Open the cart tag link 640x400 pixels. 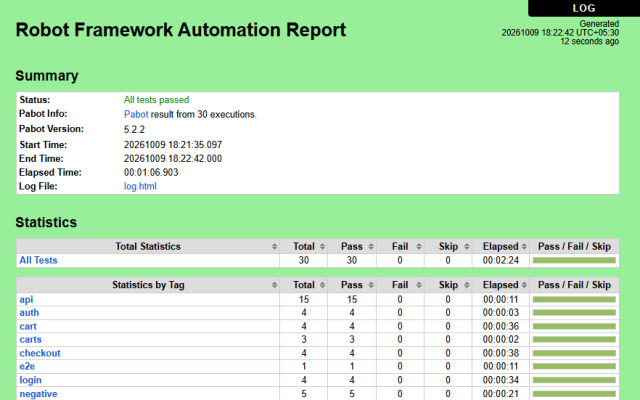28,327
